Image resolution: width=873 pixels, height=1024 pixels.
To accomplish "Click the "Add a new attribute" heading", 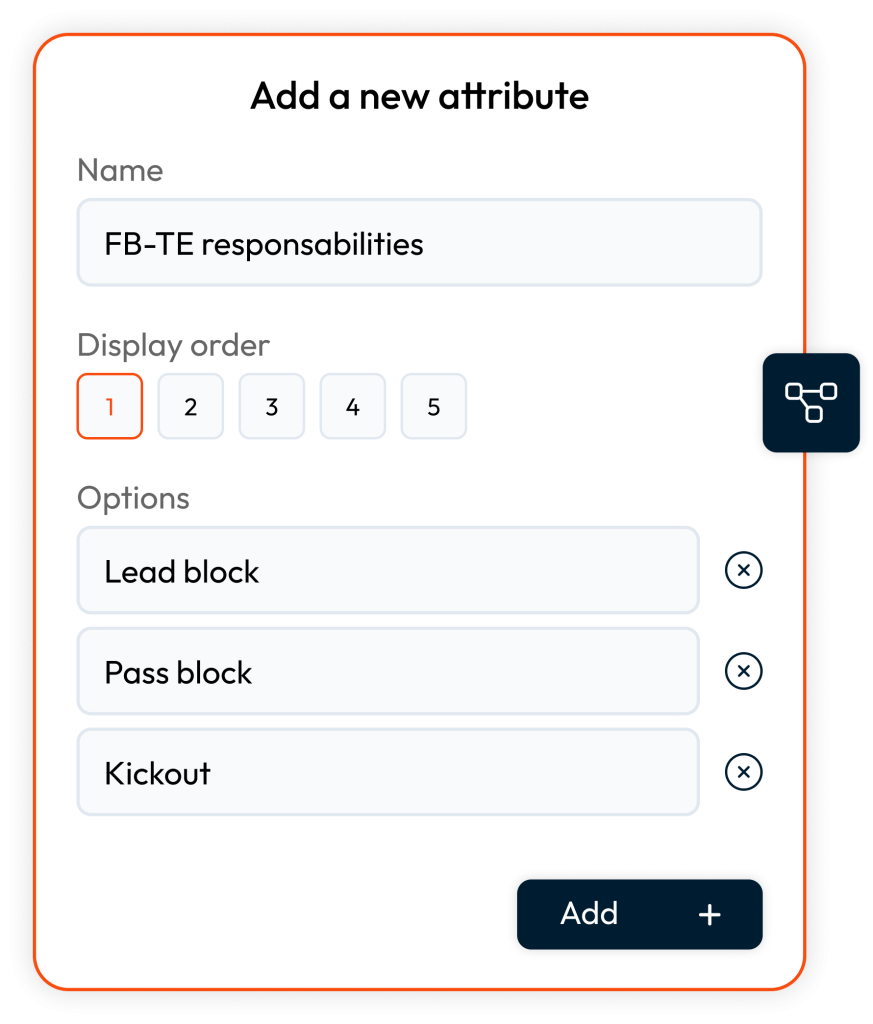I will (x=419, y=96).
